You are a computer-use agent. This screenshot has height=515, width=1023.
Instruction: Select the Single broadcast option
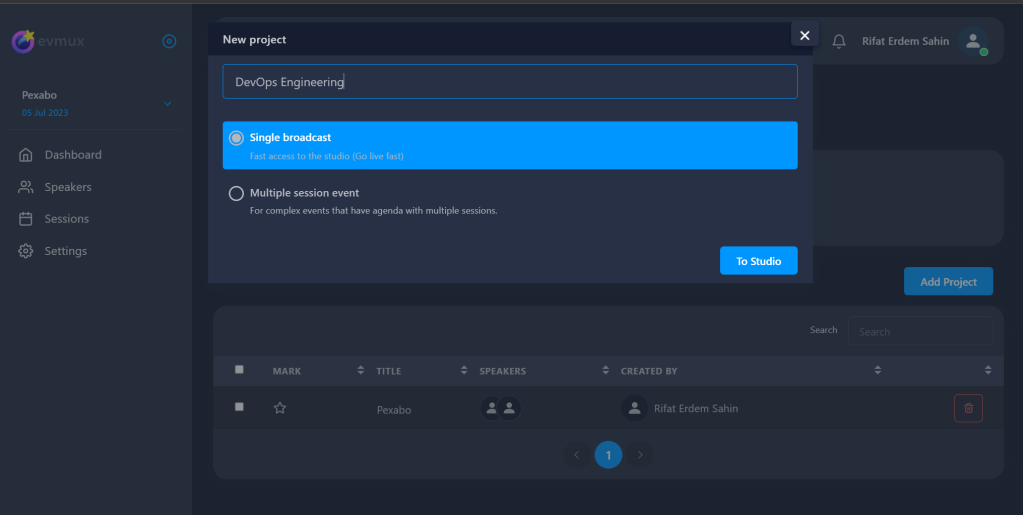pos(510,145)
